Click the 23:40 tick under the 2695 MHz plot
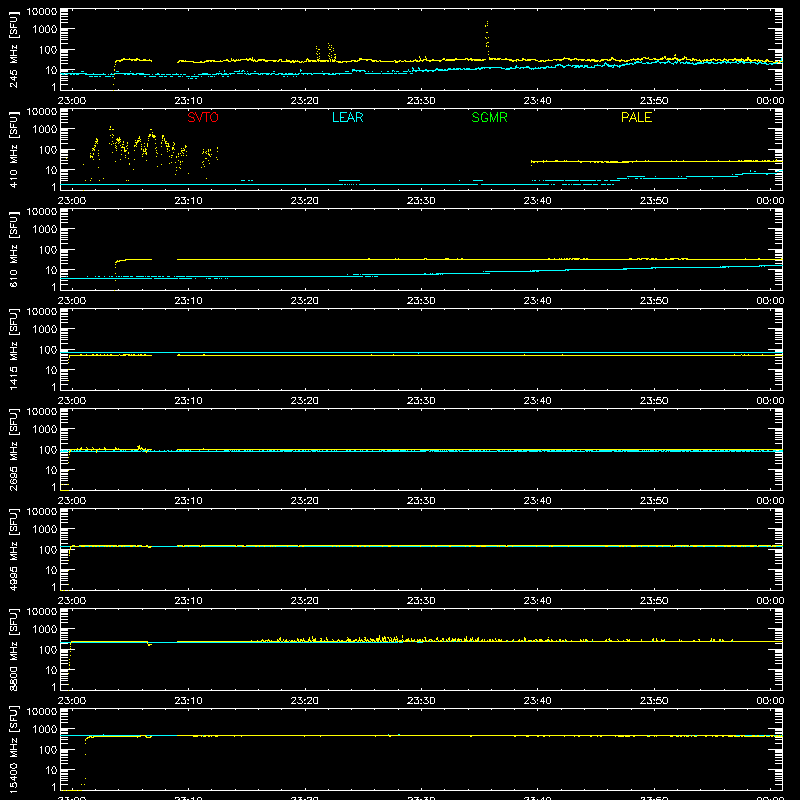The height and width of the screenshot is (800, 800). [537, 501]
